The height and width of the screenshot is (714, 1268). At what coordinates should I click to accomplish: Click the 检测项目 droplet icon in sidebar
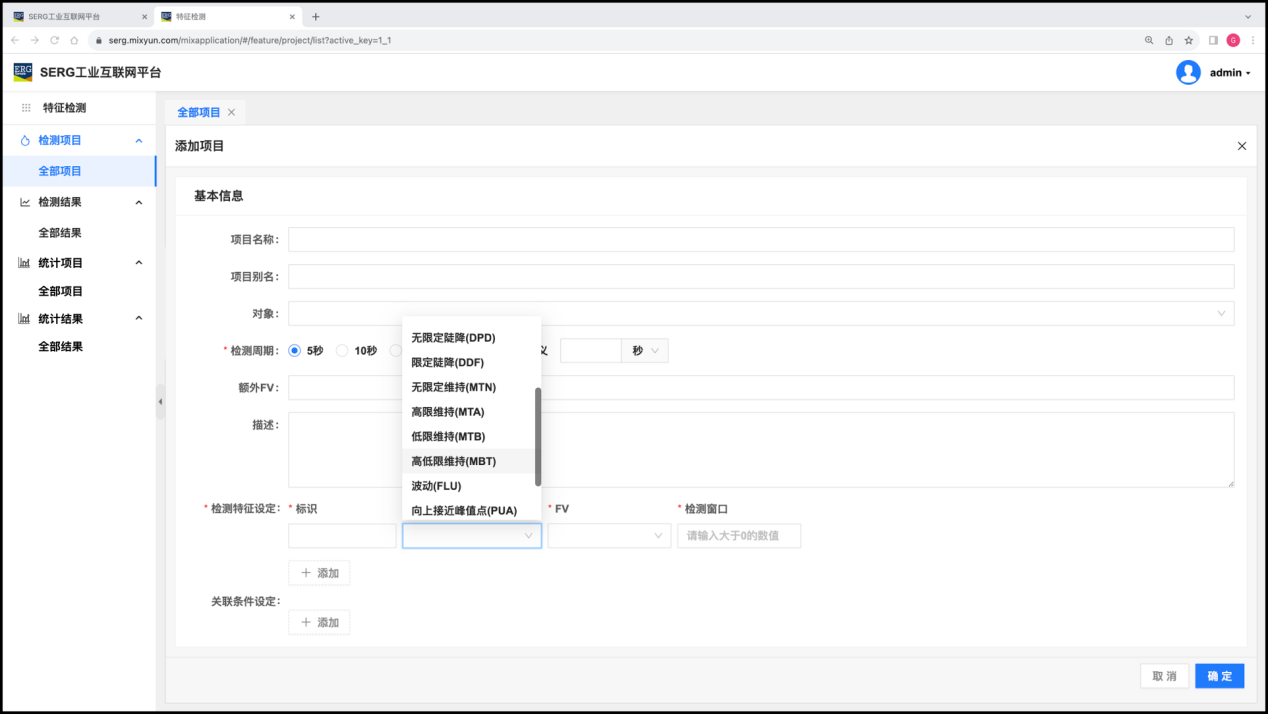point(25,141)
